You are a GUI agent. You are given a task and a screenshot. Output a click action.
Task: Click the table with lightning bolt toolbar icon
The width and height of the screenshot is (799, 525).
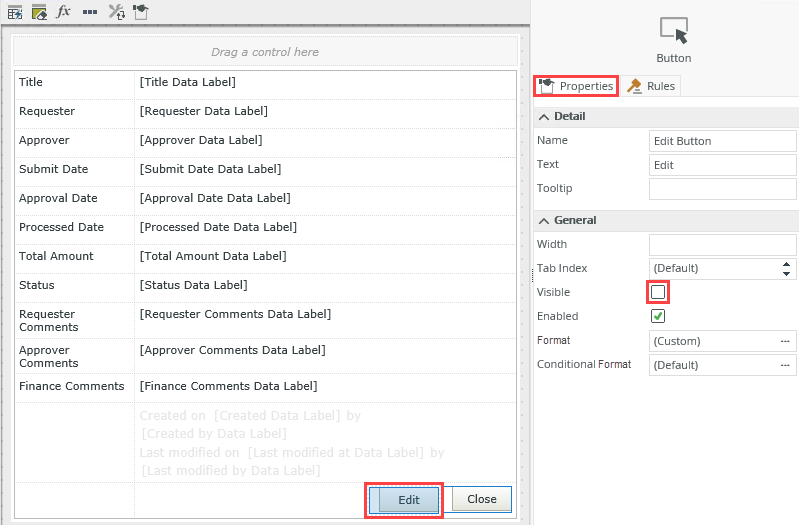[x=15, y=12]
